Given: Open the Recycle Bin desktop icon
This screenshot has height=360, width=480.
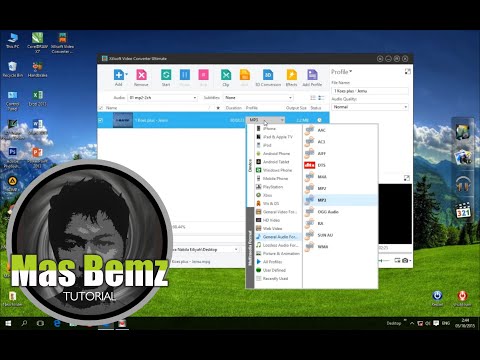Looking at the screenshot, I should click(13, 69).
